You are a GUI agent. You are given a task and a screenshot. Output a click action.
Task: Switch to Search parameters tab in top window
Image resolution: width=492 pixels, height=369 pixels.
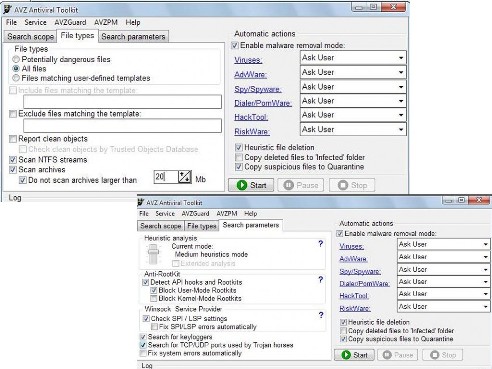coord(133,36)
